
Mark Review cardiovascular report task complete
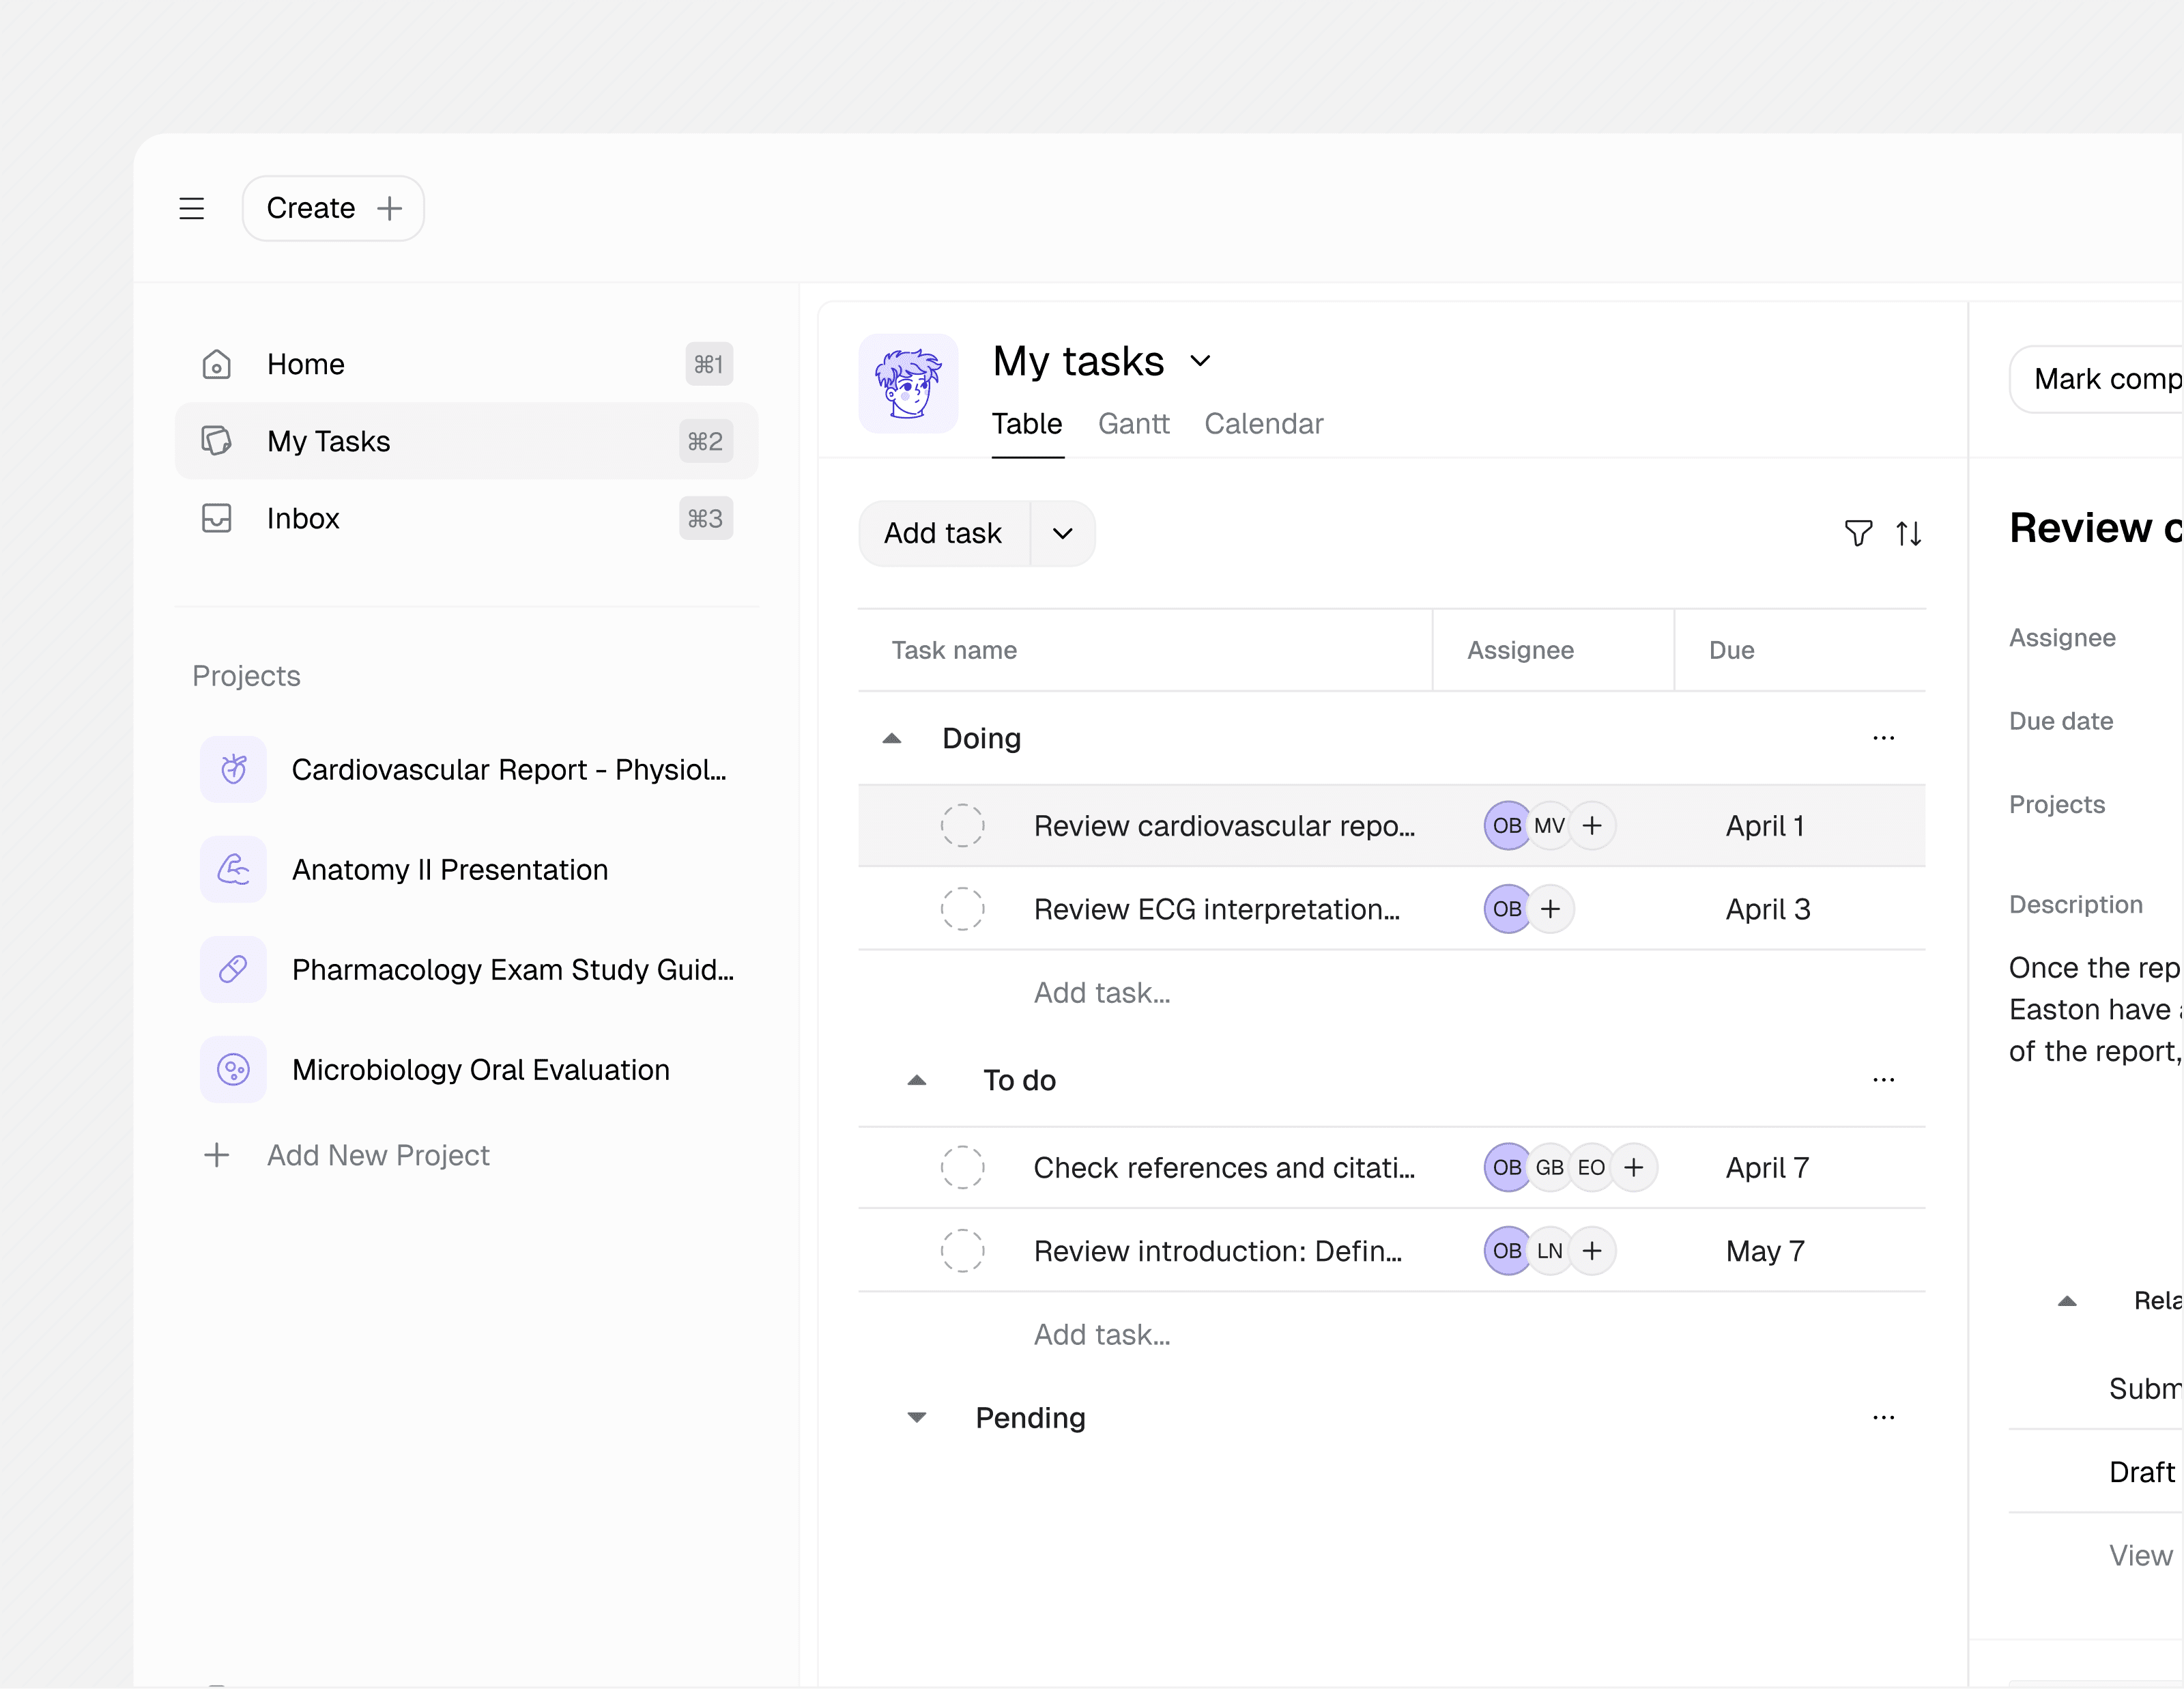coord(962,826)
